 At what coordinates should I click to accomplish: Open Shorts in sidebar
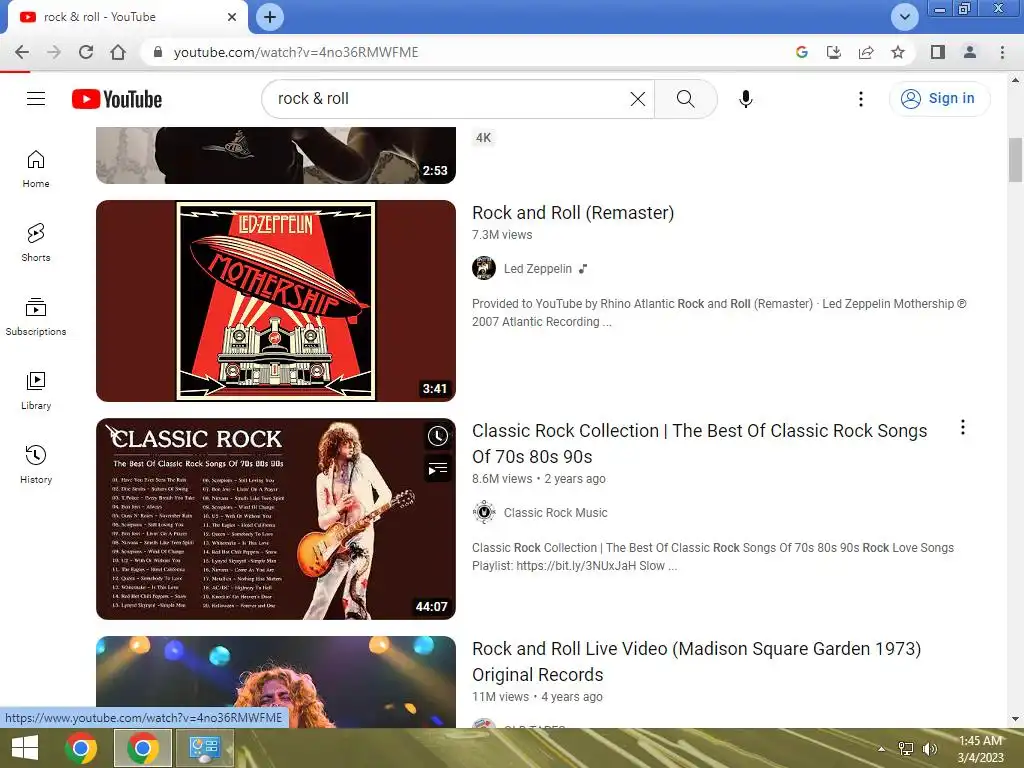tap(36, 242)
